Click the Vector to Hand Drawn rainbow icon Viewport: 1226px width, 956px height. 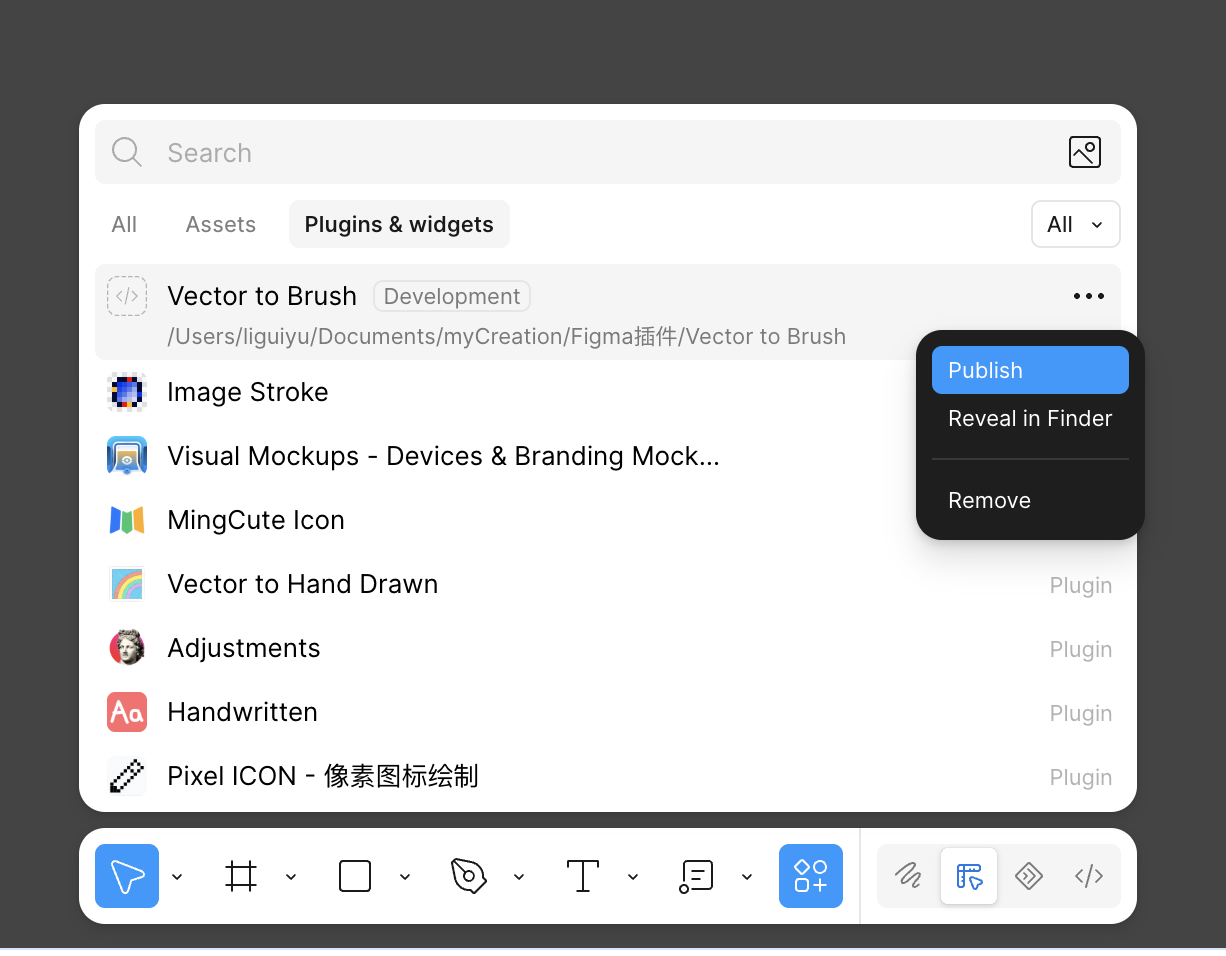point(127,584)
